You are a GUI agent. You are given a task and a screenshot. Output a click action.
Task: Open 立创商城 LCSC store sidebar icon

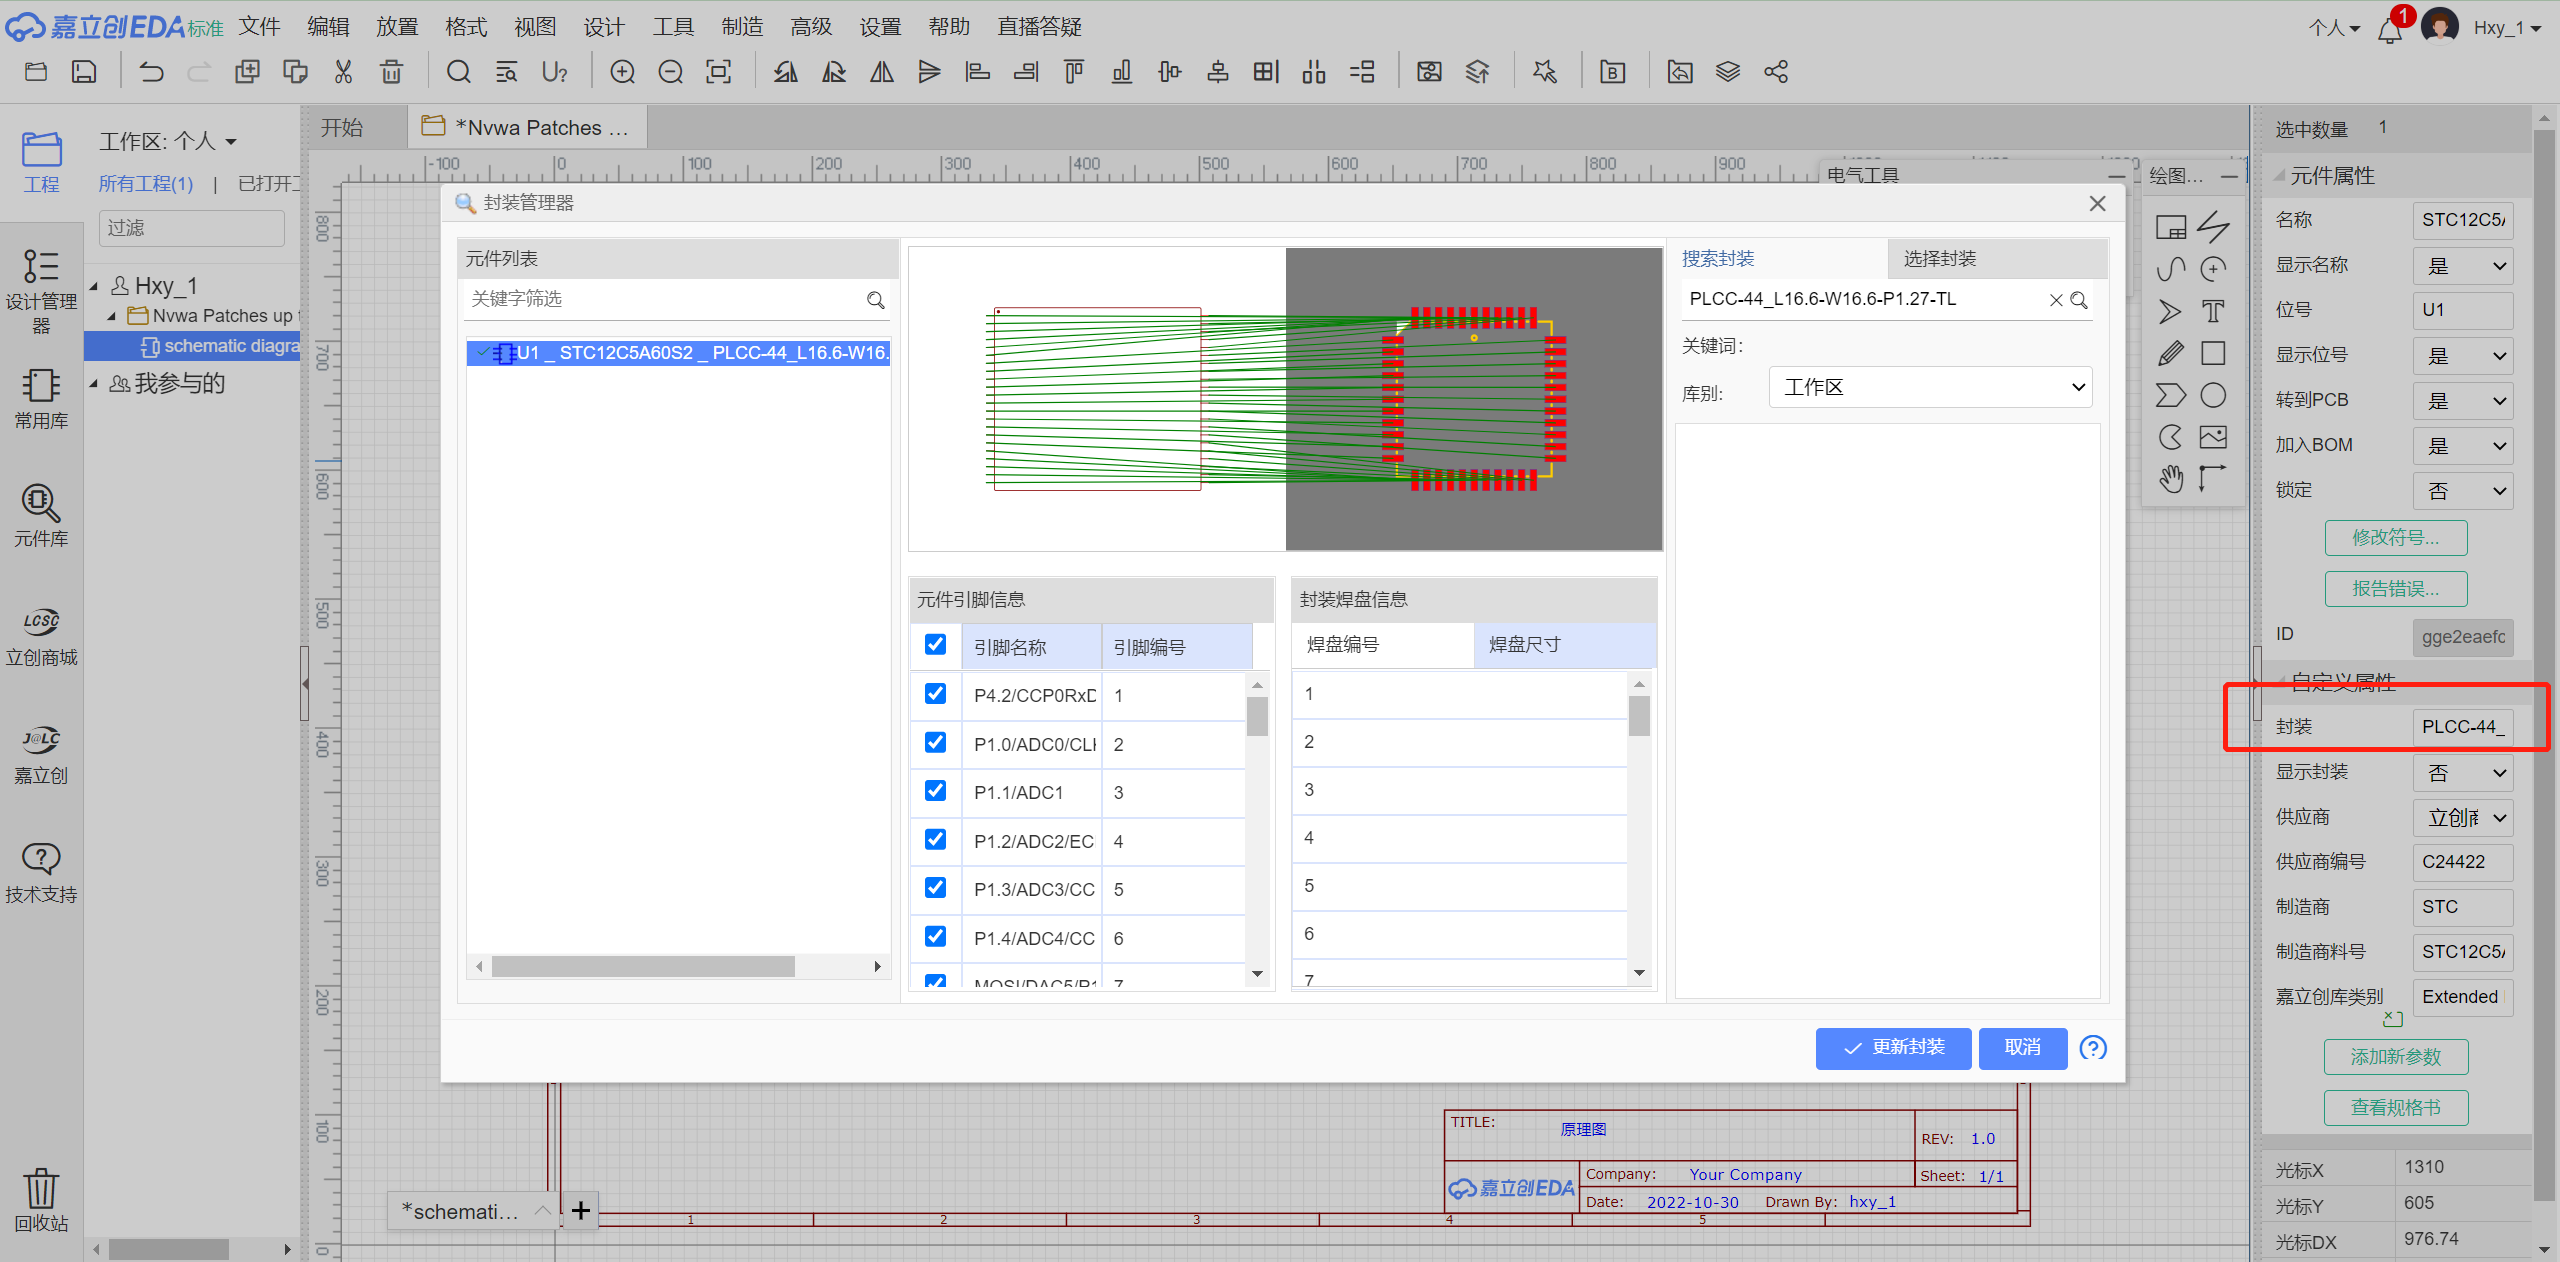click(x=41, y=635)
